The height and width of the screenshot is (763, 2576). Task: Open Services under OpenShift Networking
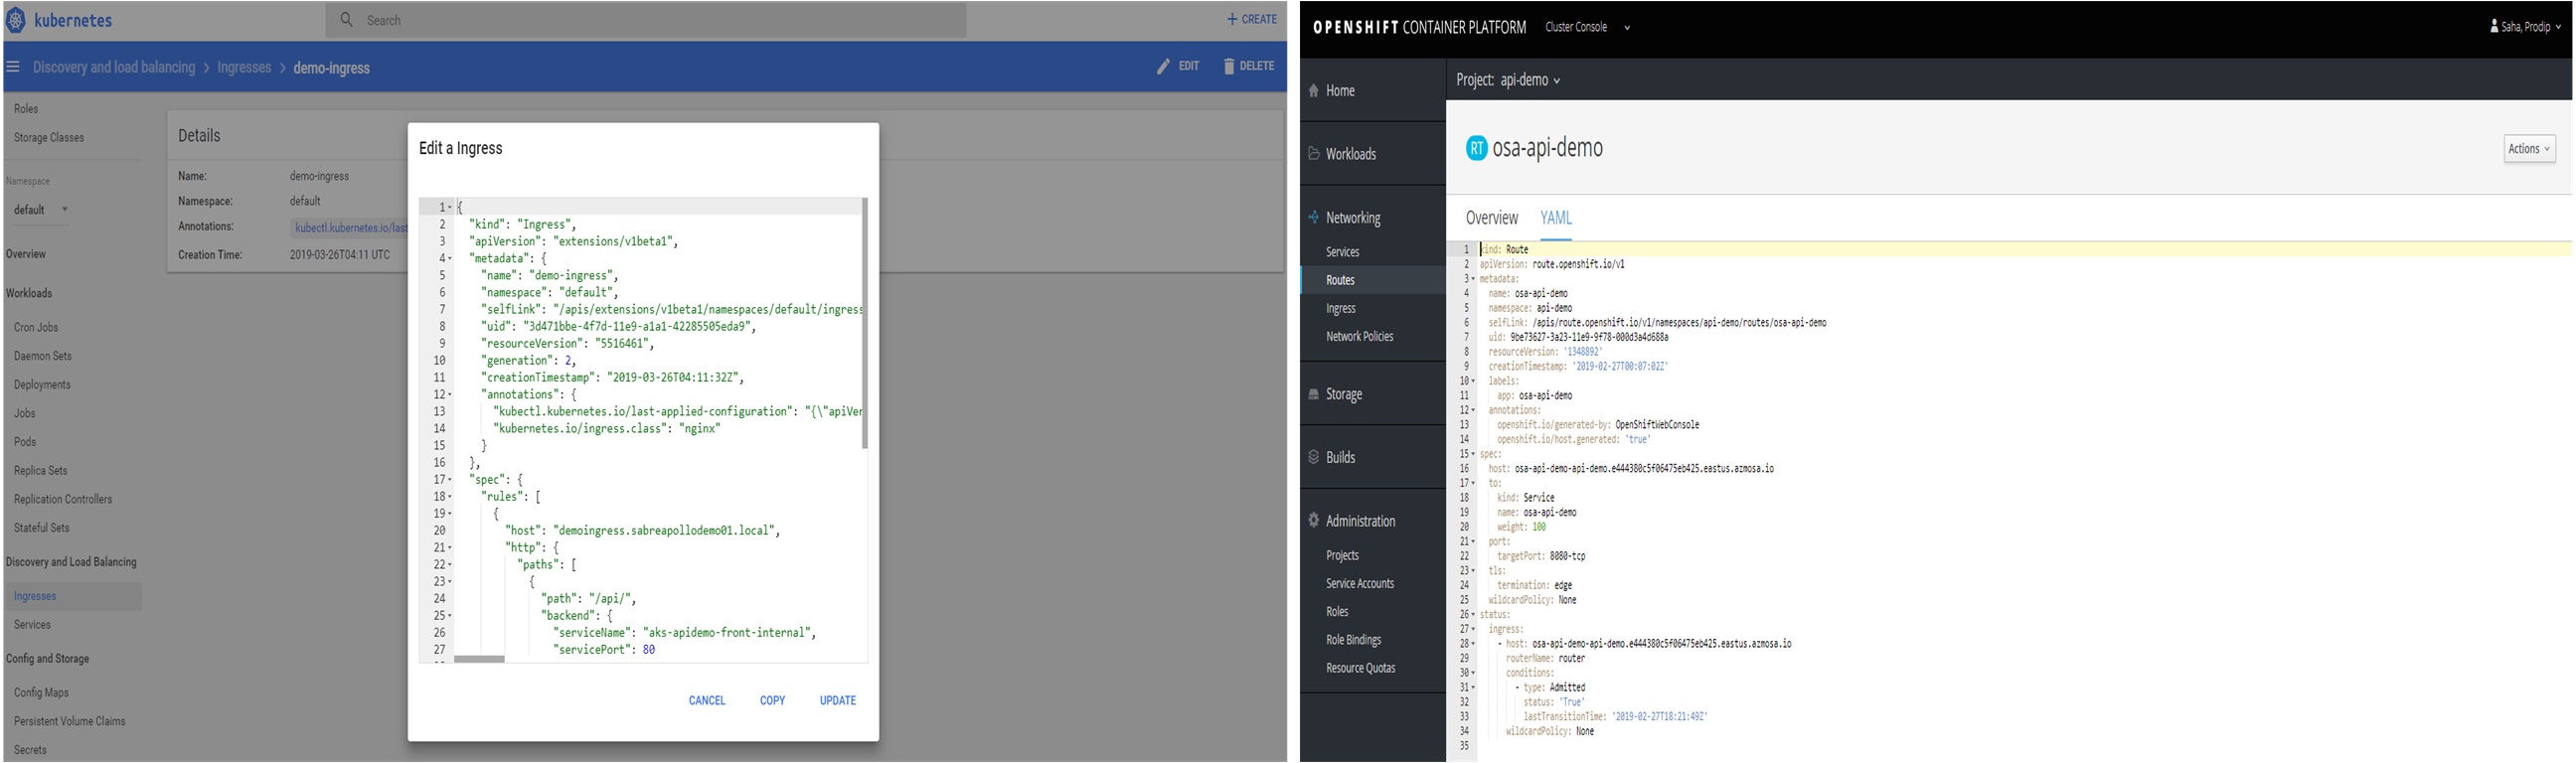coord(1342,252)
